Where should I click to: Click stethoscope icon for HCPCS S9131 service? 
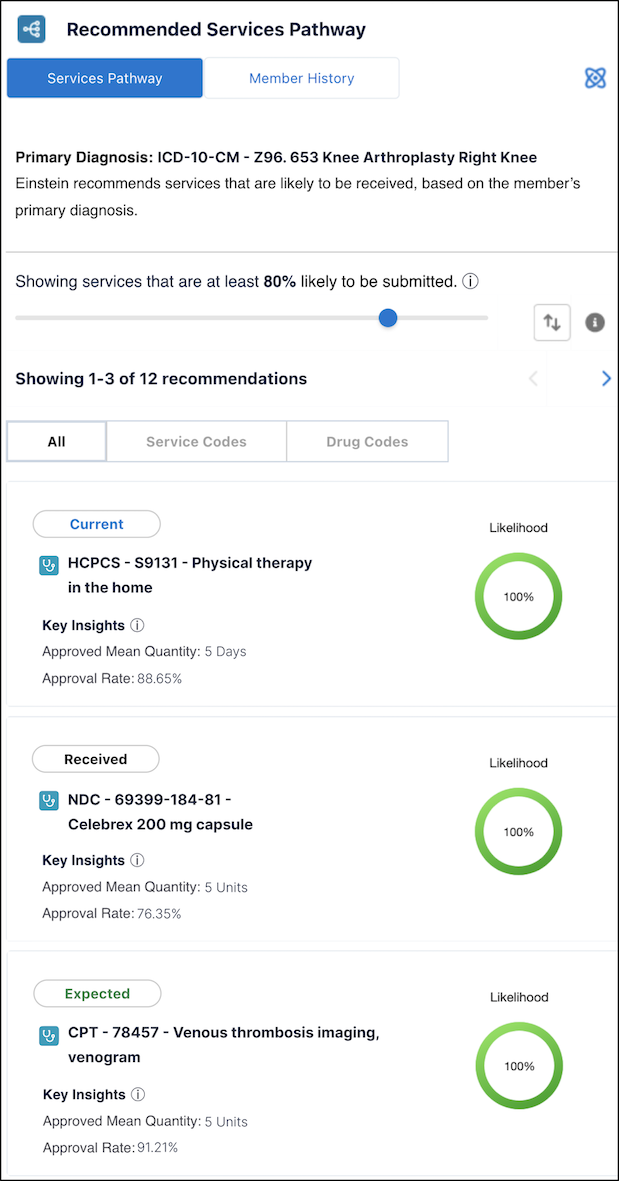pos(49,565)
